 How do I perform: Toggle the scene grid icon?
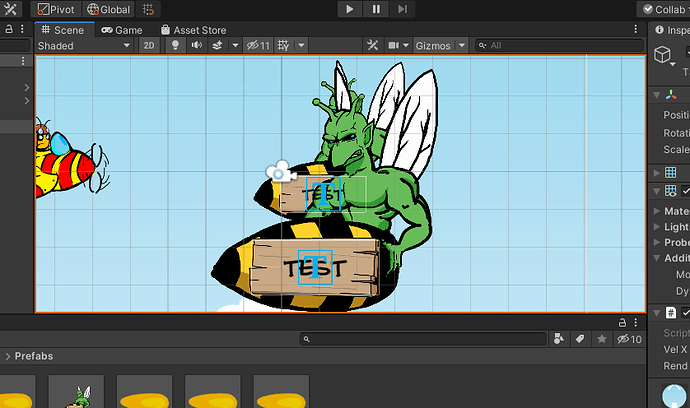283,45
